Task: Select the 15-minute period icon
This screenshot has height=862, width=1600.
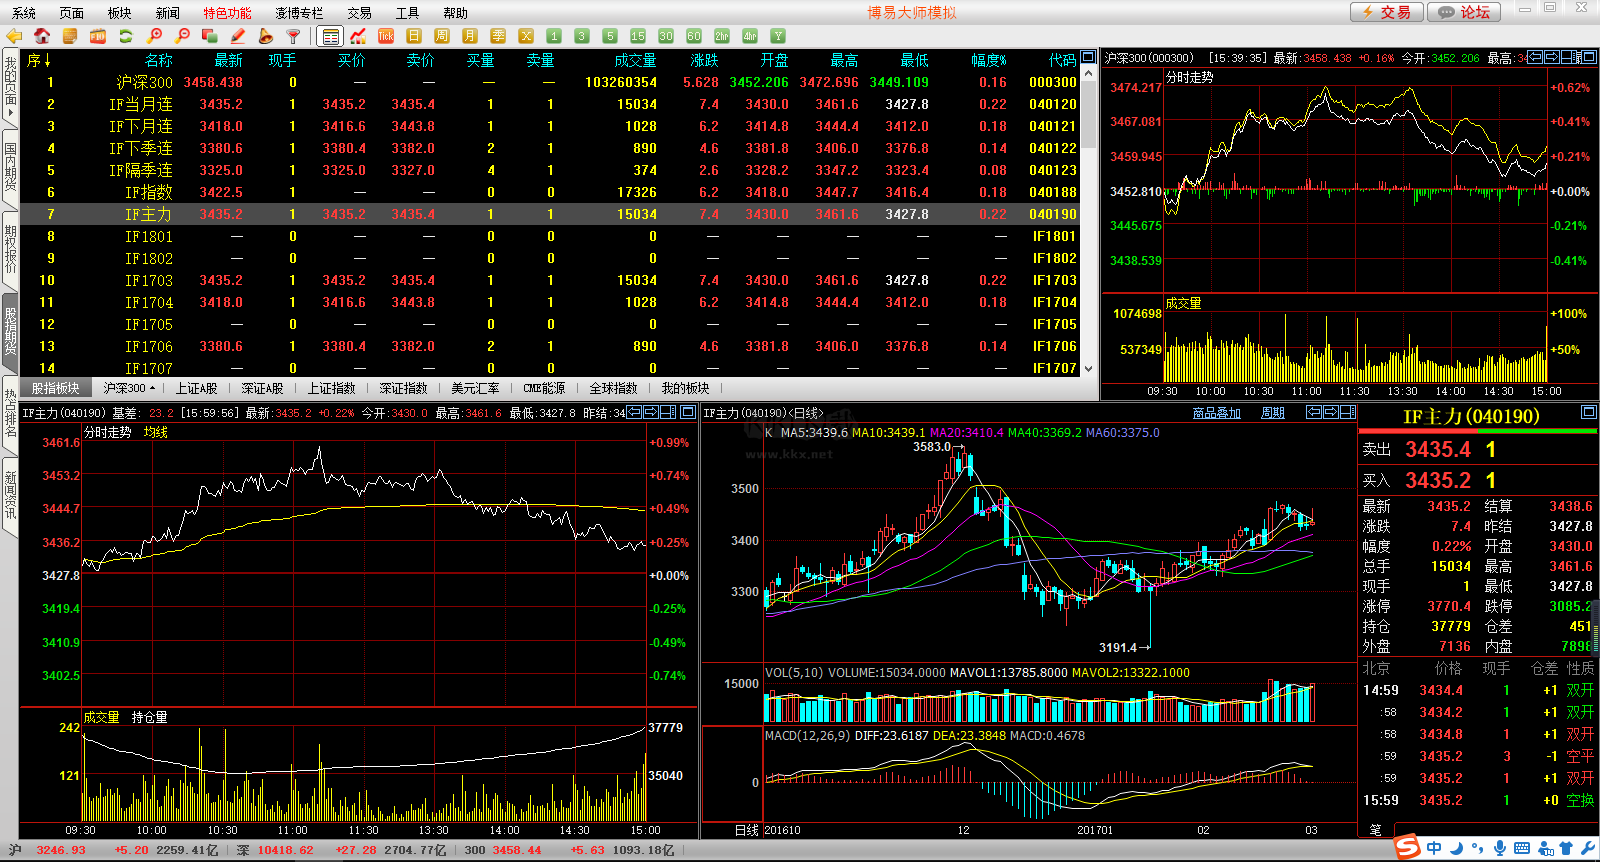Action: pyautogui.click(x=638, y=36)
